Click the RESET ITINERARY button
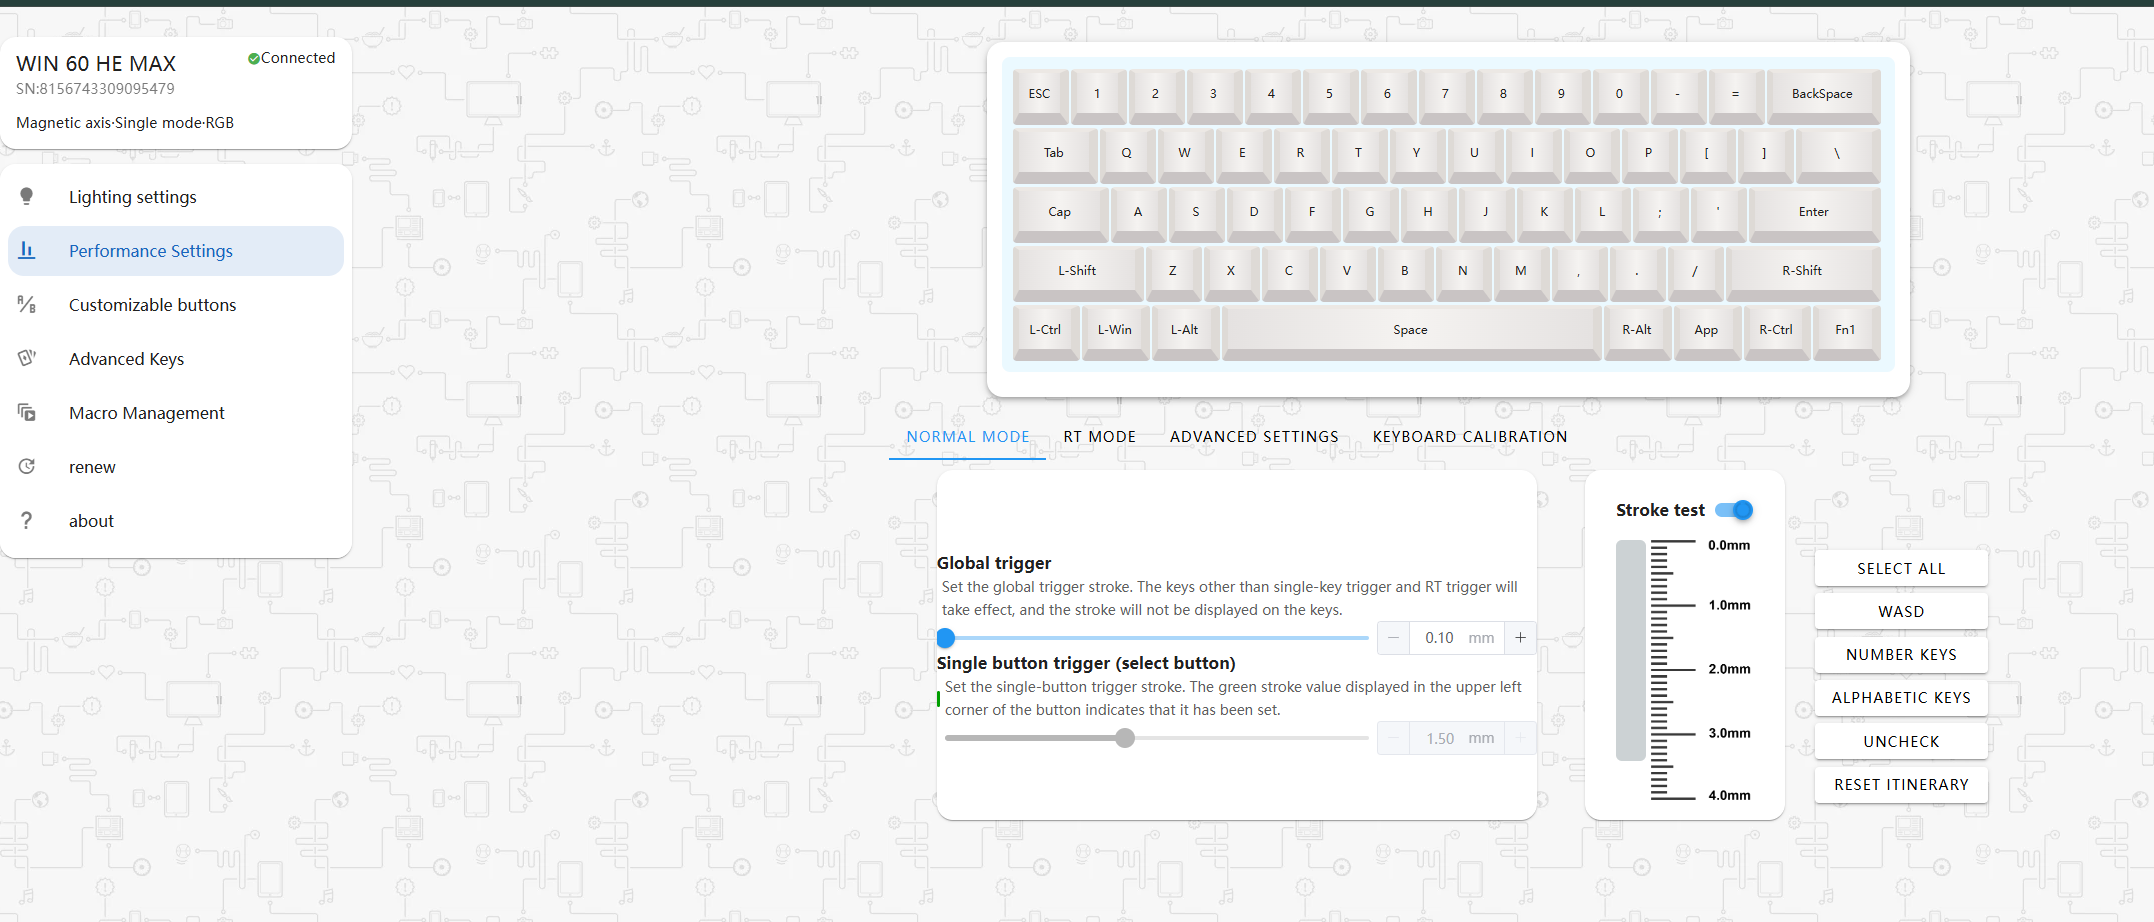Image resolution: width=2154 pixels, height=922 pixels. [x=1900, y=785]
